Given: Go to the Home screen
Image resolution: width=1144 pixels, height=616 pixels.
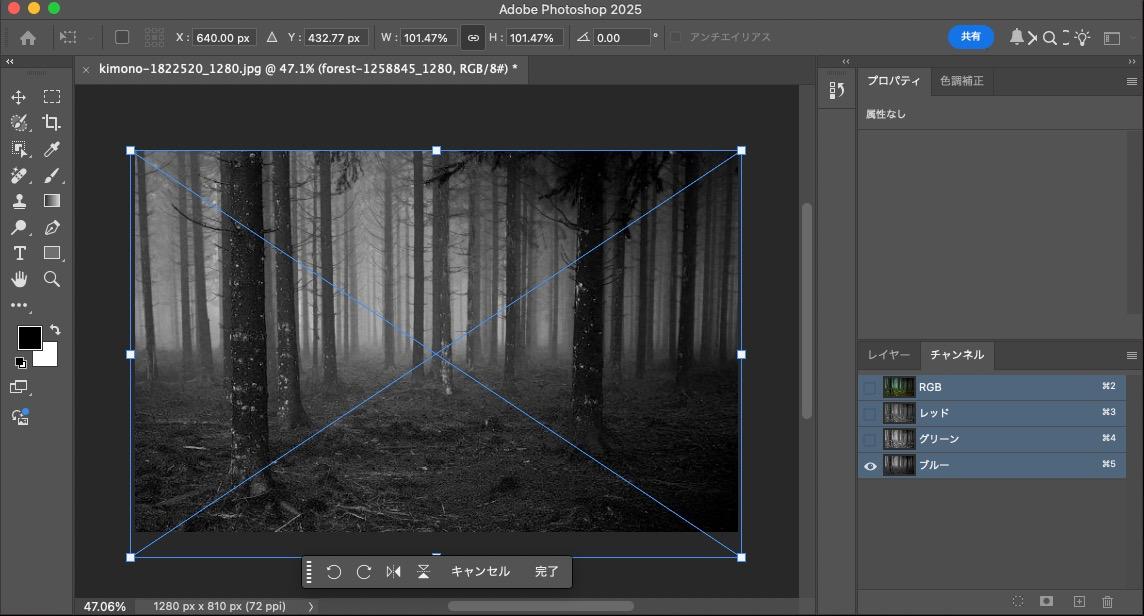Looking at the screenshot, I should click(28, 38).
